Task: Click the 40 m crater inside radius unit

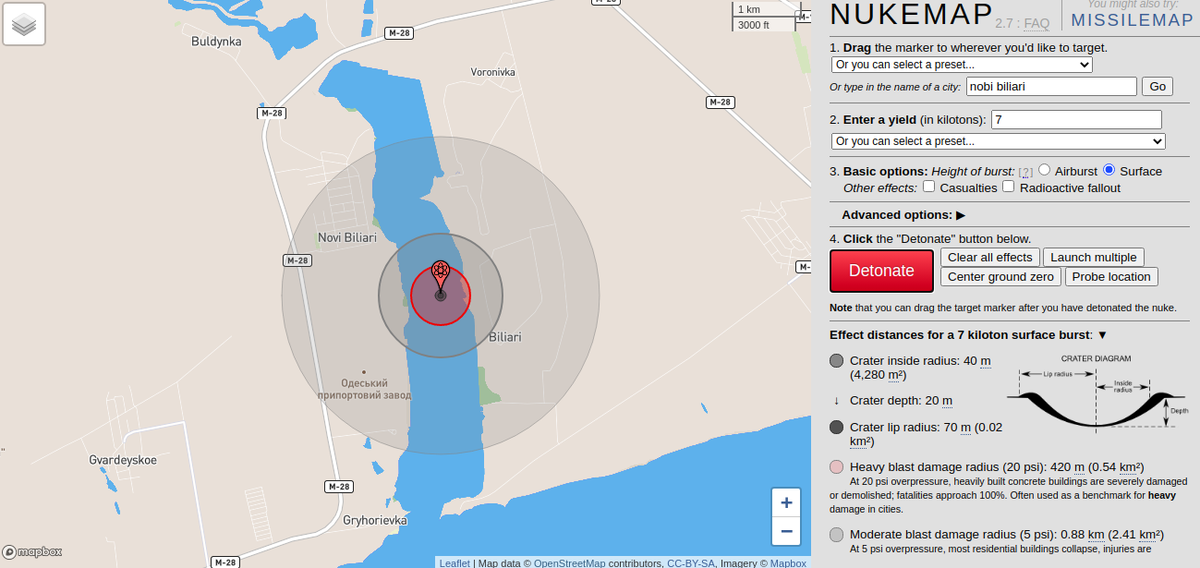Action: (x=985, y=361)
